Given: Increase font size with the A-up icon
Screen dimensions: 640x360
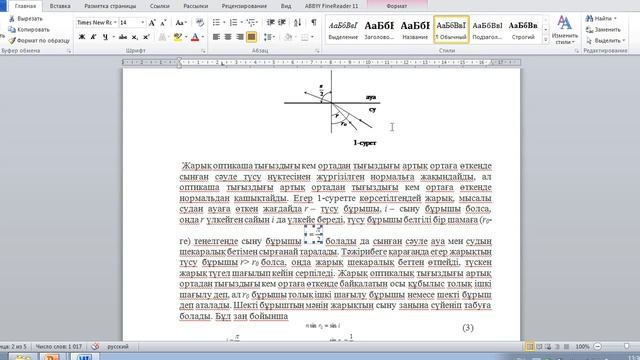Looking at the screenshot, I should (152, 23).
